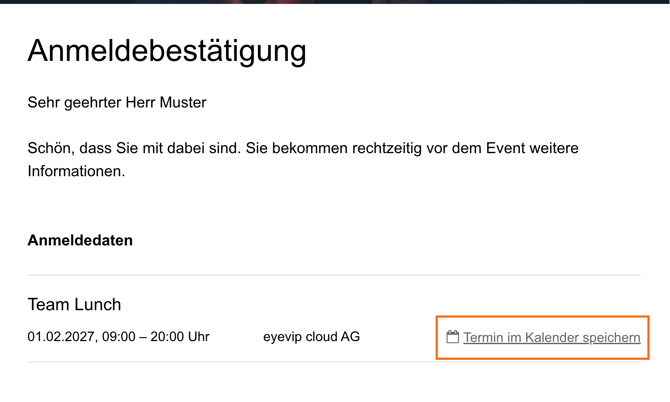Click the end time '20:00'
The height and width of the screenshot is (402, 670).
tap(169, 337)
